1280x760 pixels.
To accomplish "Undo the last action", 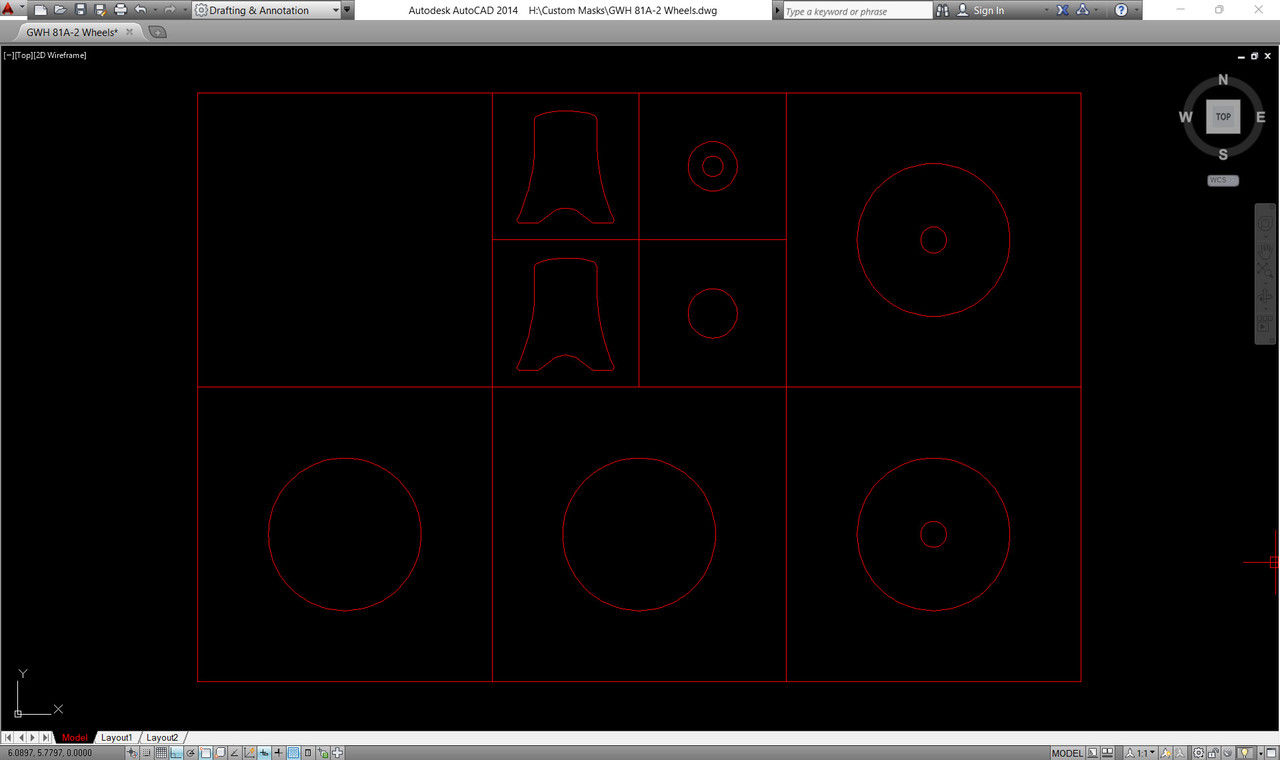I will (140, 10).
